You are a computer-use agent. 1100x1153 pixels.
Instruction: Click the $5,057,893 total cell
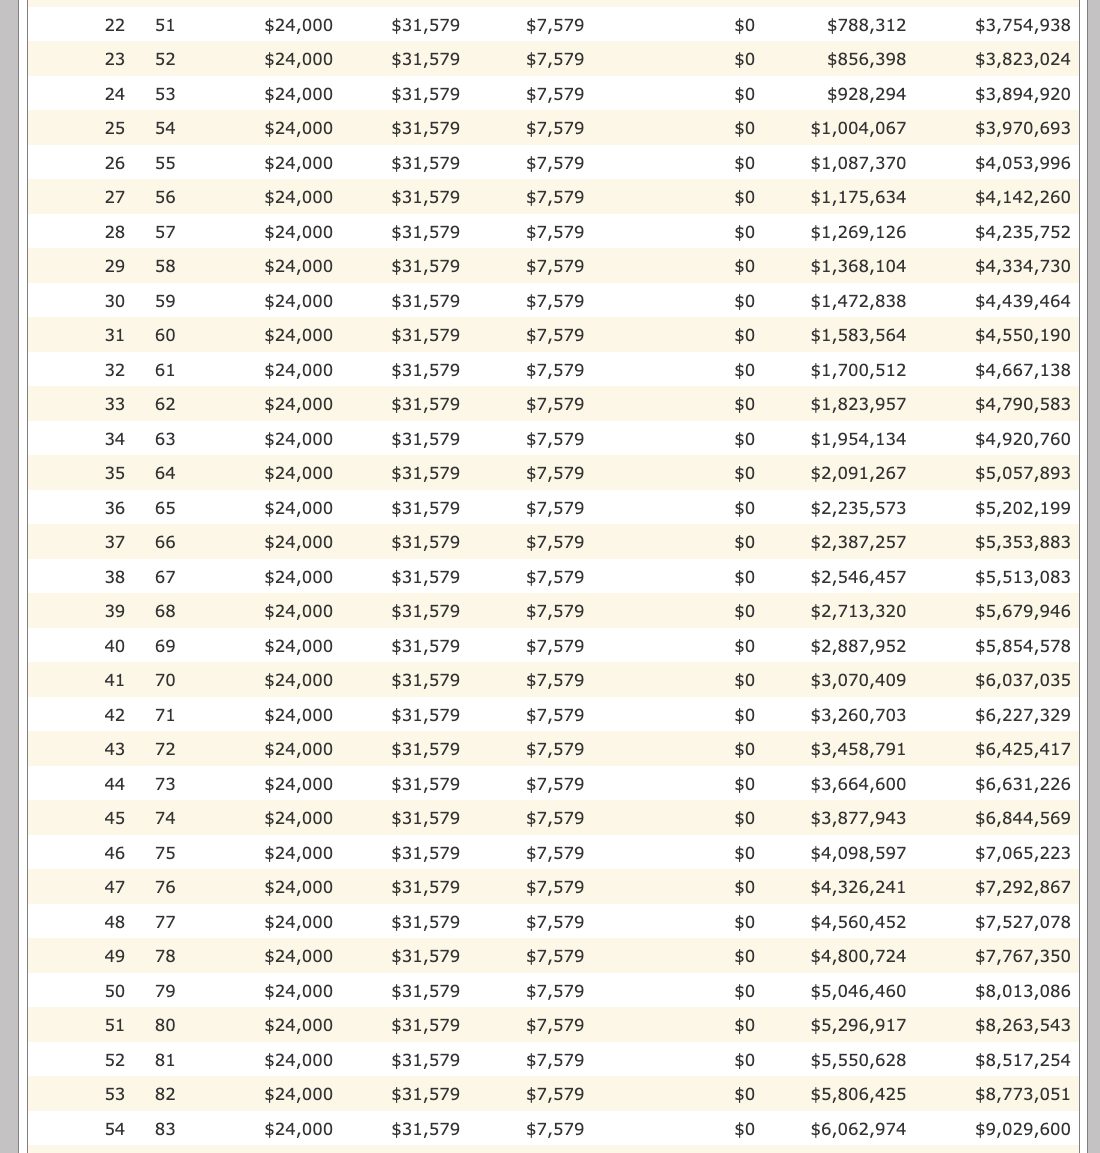pyautogui.click(x=1023, y=474)
